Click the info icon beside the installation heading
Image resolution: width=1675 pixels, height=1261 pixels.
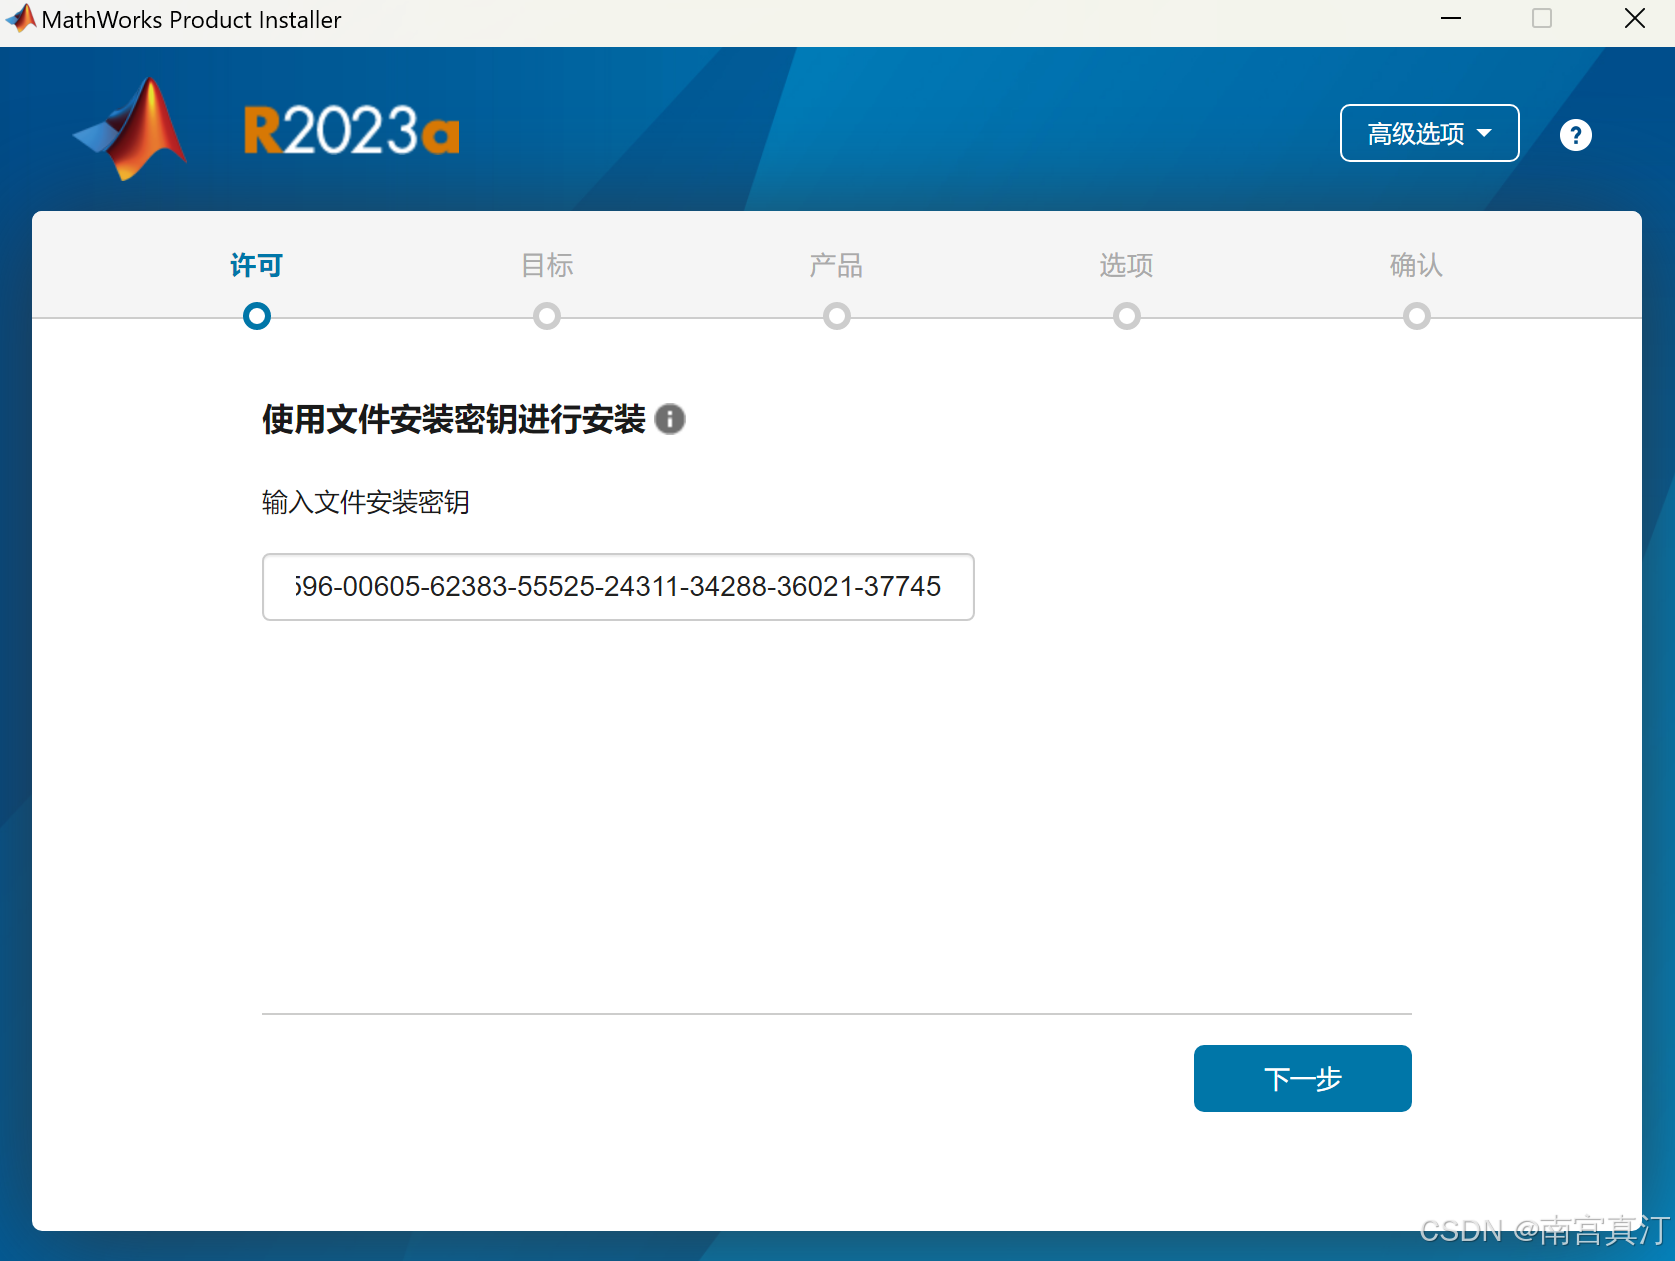670,419
